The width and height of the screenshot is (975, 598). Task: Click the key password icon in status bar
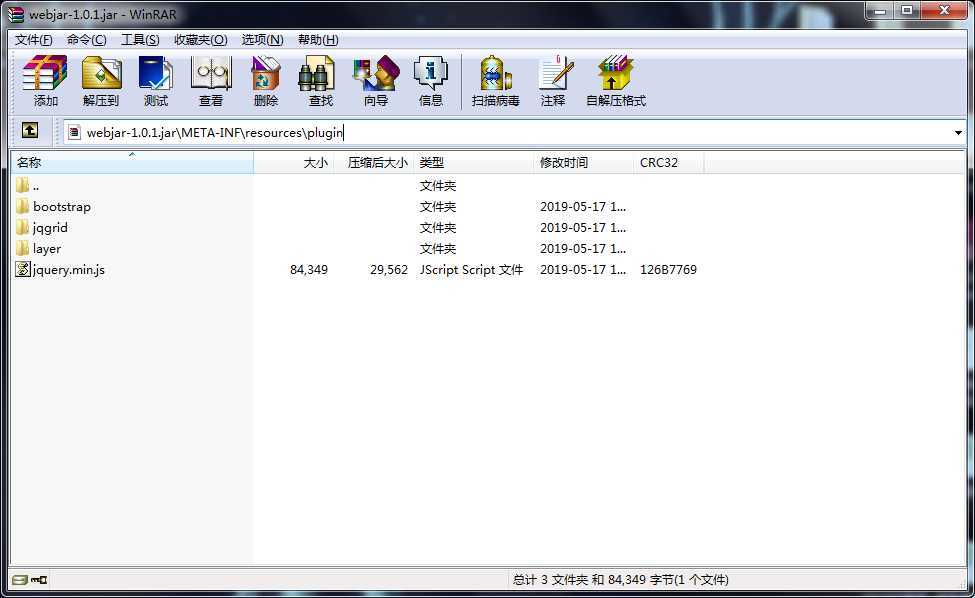[x=39, y=580]
